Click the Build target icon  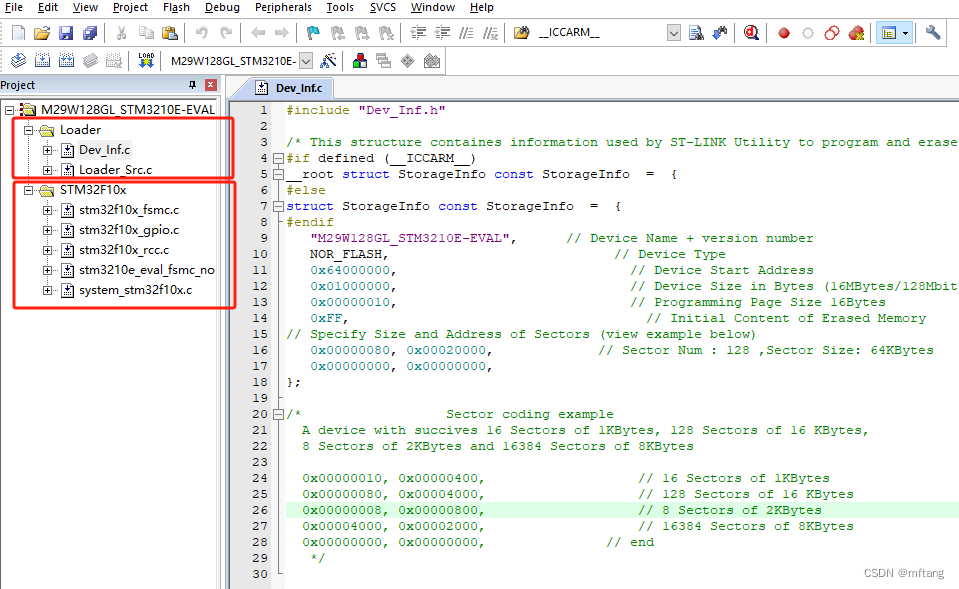(x=41, y=60)
